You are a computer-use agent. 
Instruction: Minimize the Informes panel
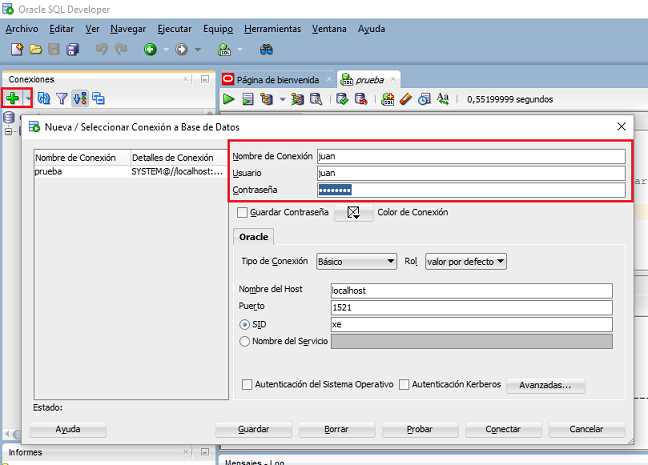click(x=205, y=452)
